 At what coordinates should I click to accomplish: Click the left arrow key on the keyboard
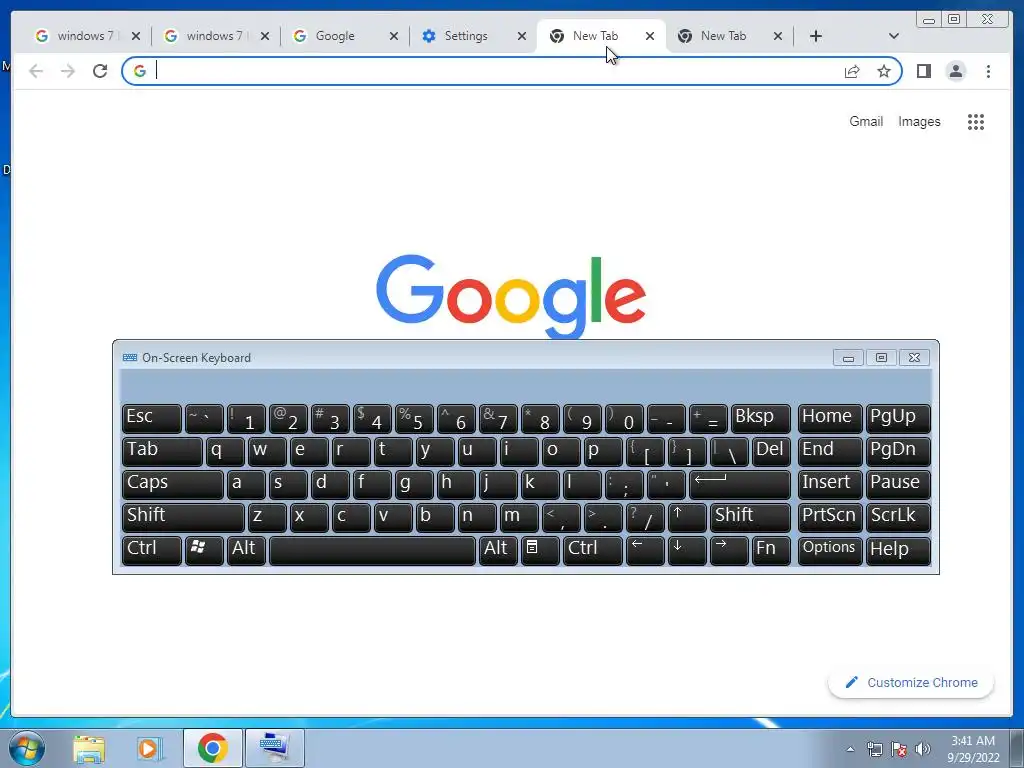click(645, 551)
